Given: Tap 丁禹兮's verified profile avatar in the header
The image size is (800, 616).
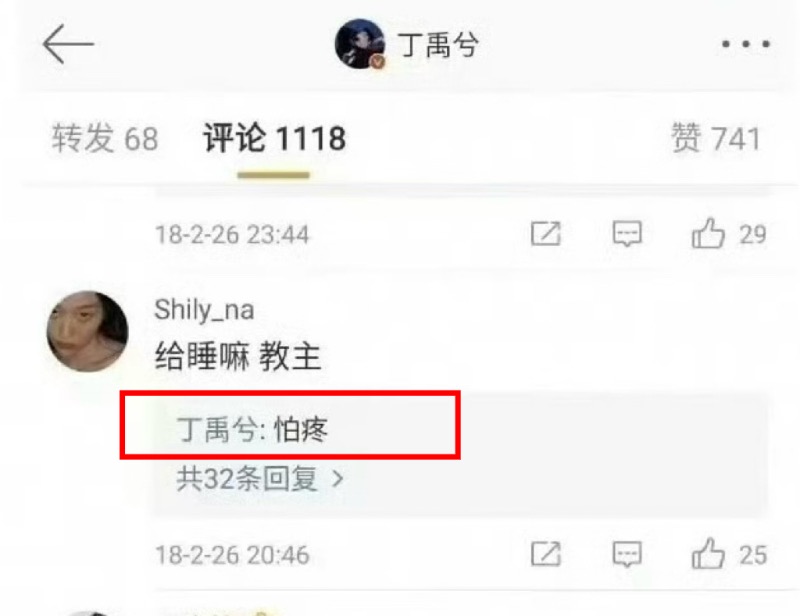Looking at the screenshot, I should pyautogui.click(x=360, y=44).
